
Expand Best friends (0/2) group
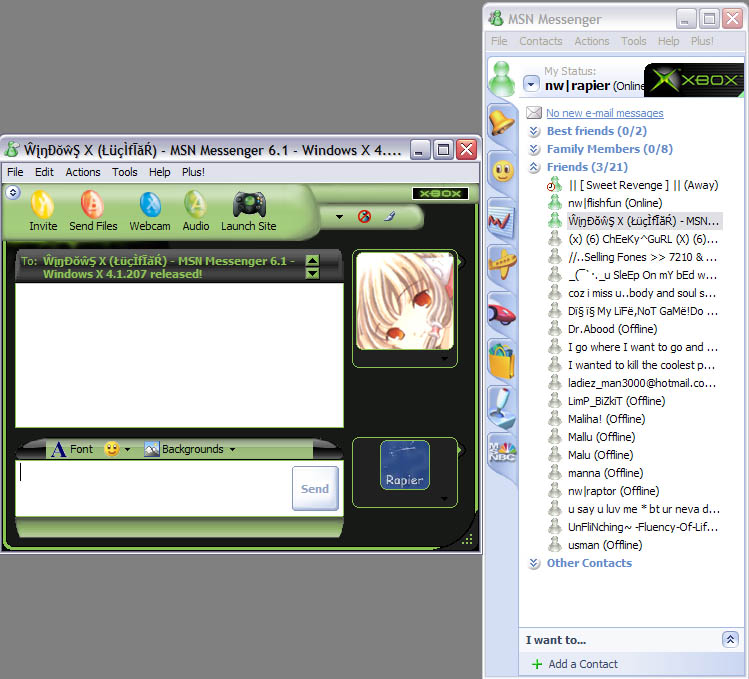pyautogui.click(x=535, y=131)
